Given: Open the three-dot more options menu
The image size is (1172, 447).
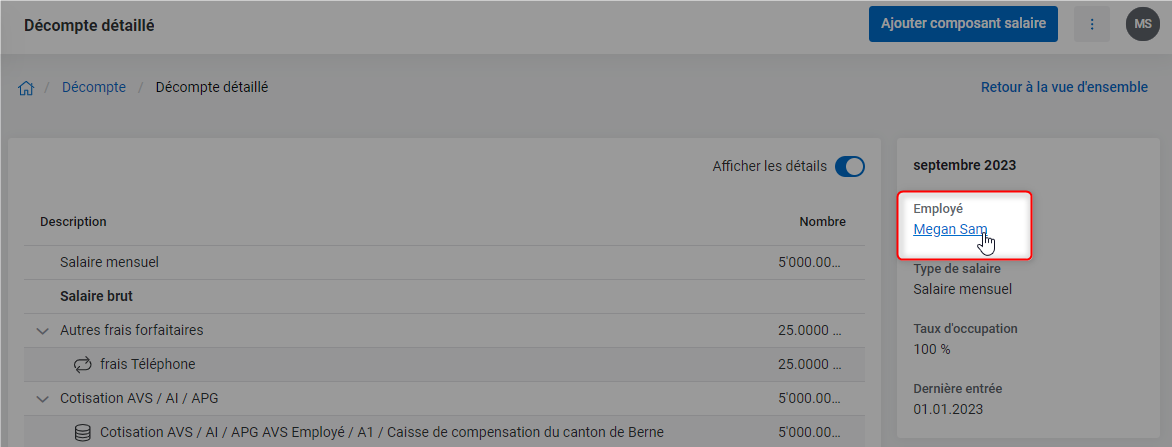Looking at the screenshot, I should tap(1091, 25).
